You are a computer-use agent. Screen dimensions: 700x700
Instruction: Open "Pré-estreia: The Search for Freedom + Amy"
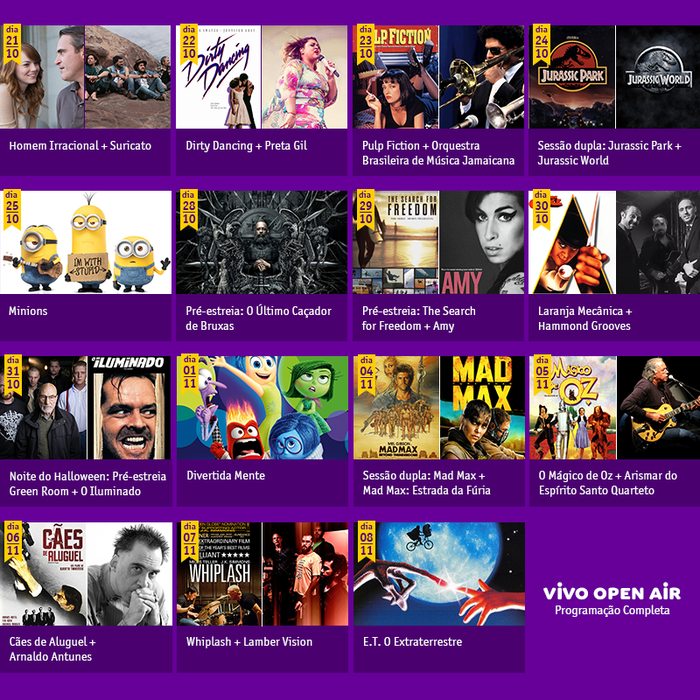(419, 318)
